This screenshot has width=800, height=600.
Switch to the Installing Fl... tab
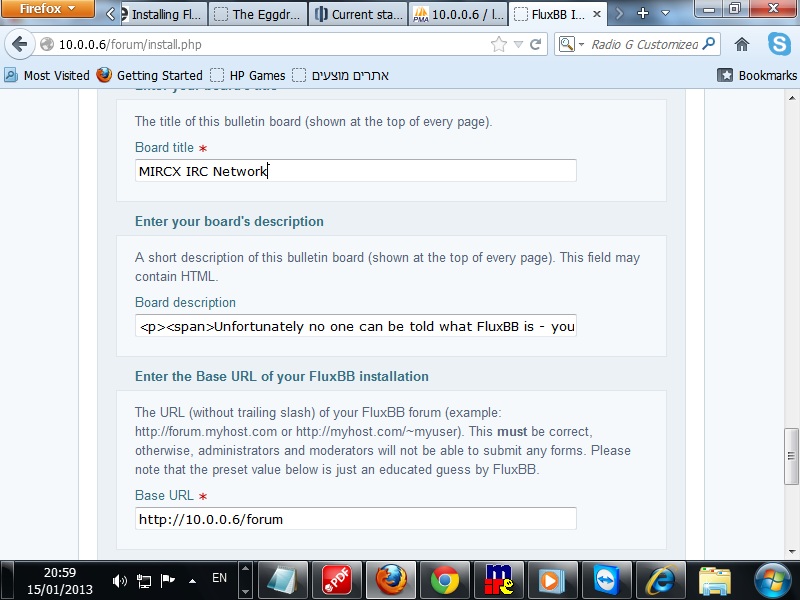point(163,14)
